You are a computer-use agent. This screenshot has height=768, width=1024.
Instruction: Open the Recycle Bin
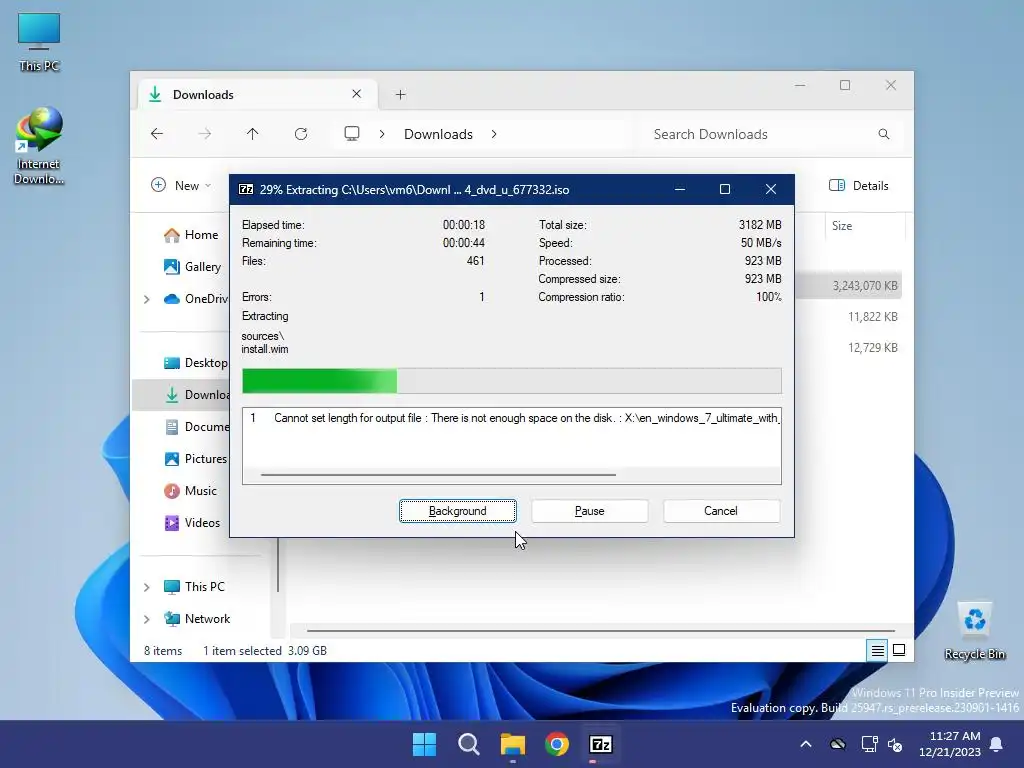(x=974, y=631)
